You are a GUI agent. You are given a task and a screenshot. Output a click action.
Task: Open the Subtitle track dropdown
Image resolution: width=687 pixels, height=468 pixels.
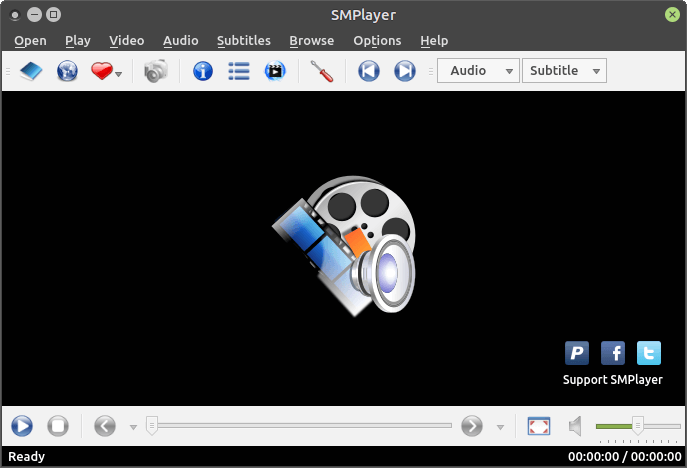(x=564, y=71)
